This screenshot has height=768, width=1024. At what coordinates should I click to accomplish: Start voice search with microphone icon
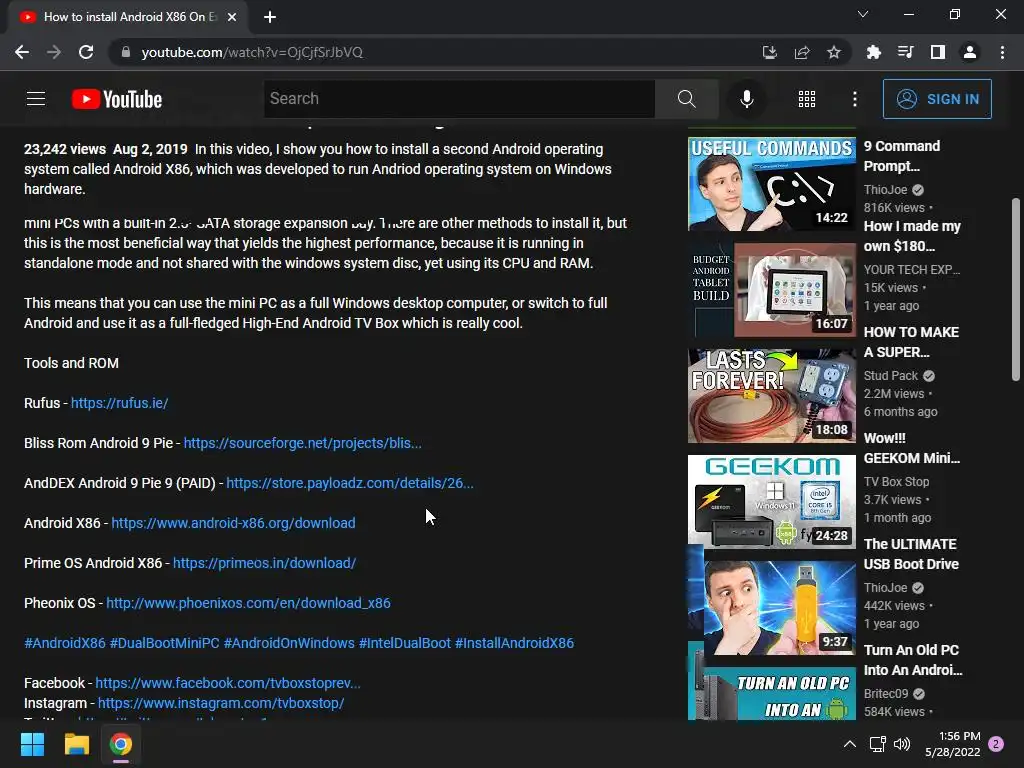(x=746, y=99)
